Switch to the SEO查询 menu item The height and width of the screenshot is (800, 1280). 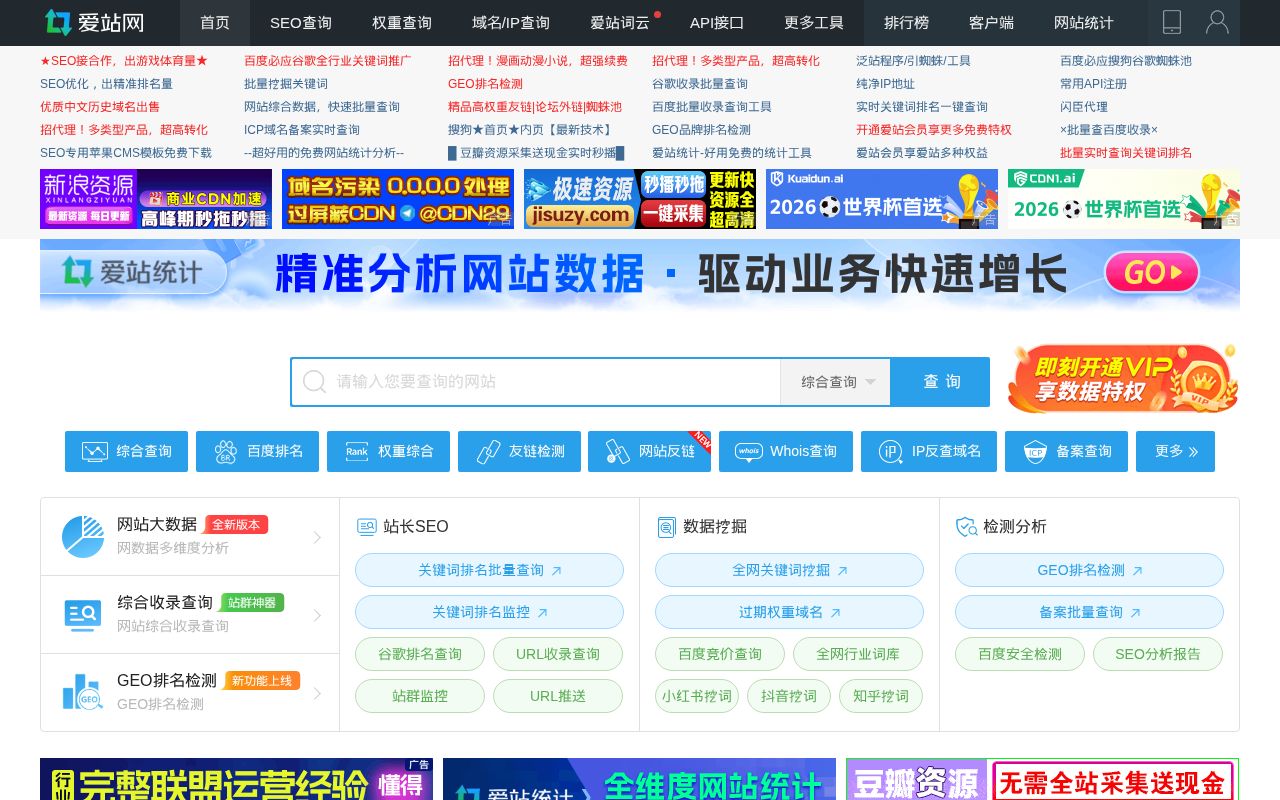click(300, 23)
